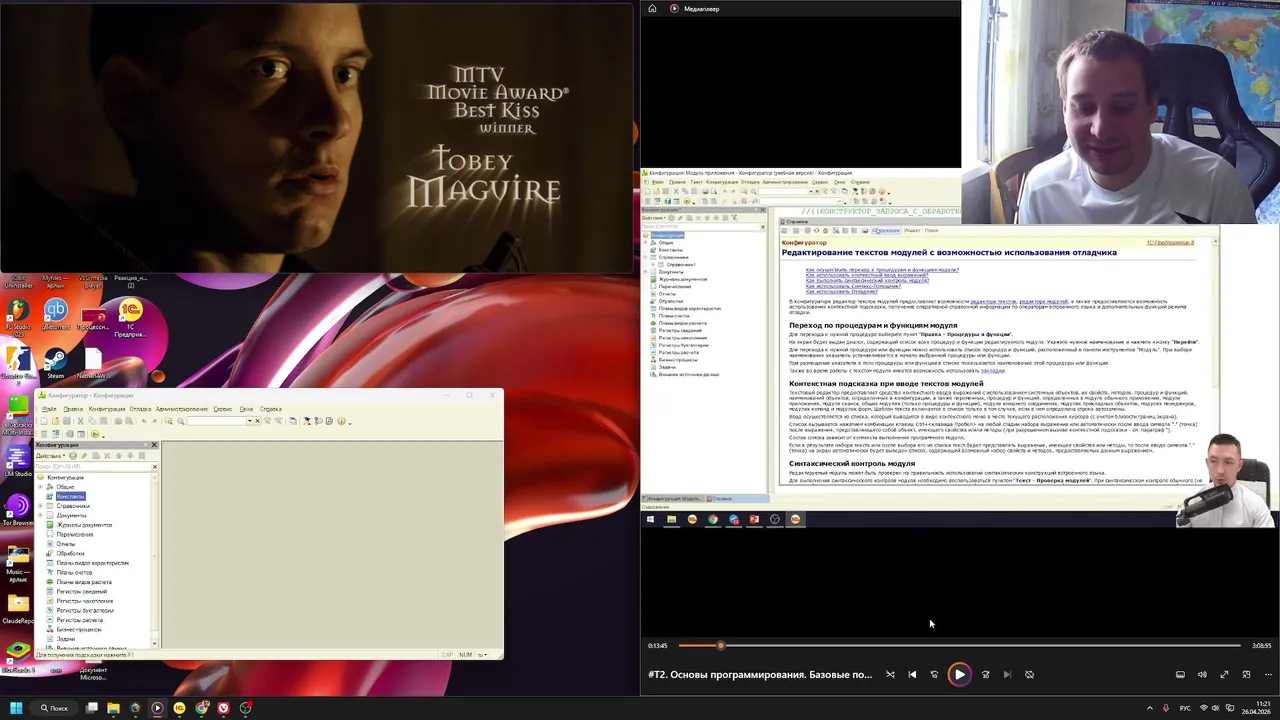The width and height of the screenshot is (1280, 720).
Task: Open the Файл menu in Конфигуратор
Action: [49, 409]
